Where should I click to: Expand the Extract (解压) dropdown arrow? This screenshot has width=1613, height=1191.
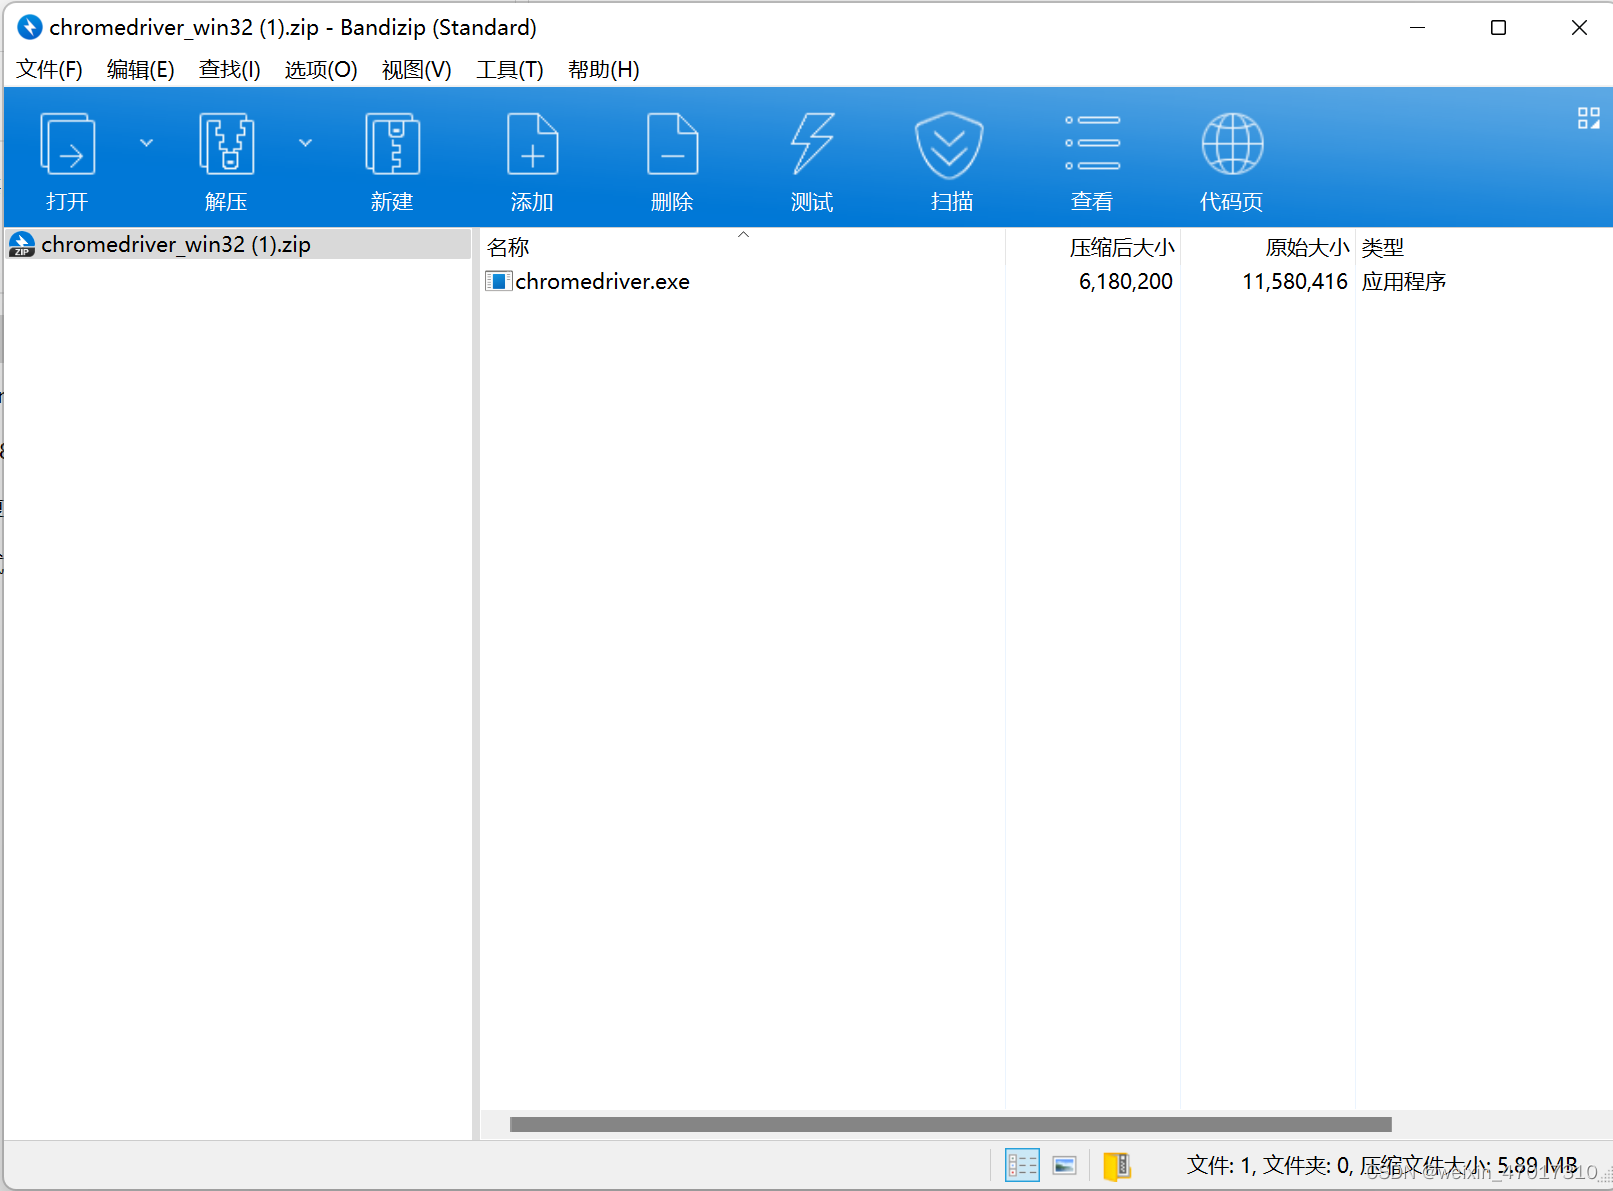[x=306, y=143]
